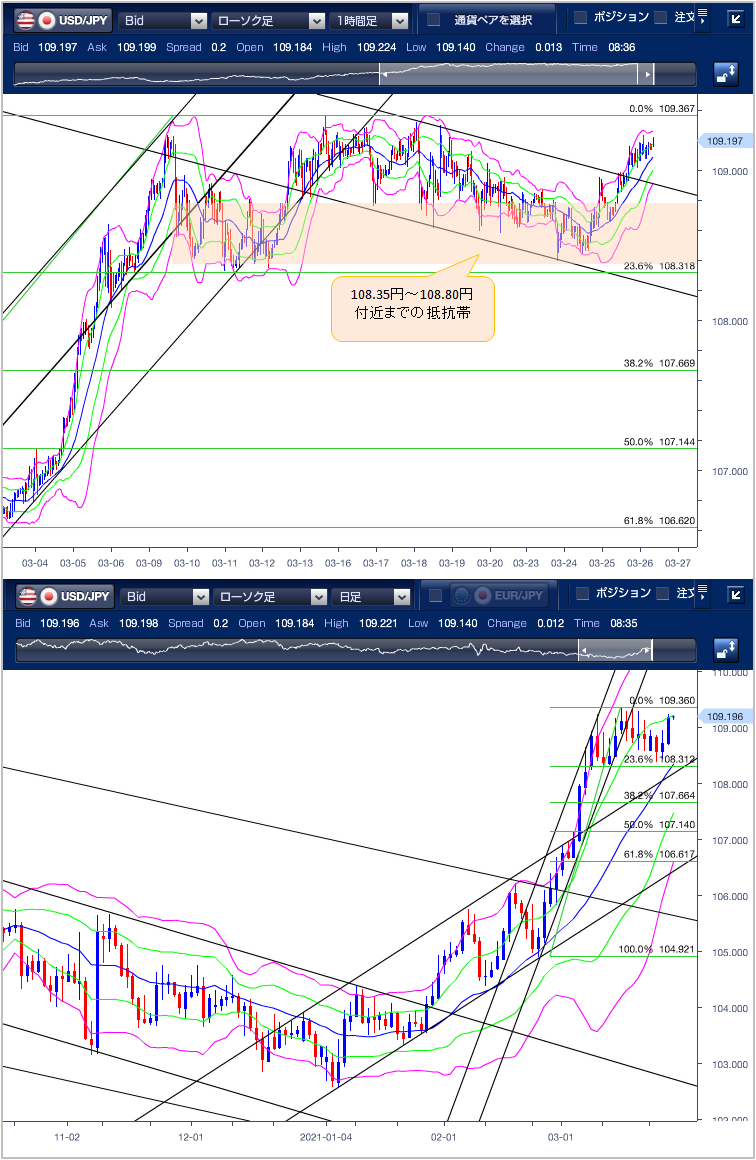Screen dimensions: 756x1160
Task: Click the lock-scale icon on the bottom chart
Action: point(725,652)
